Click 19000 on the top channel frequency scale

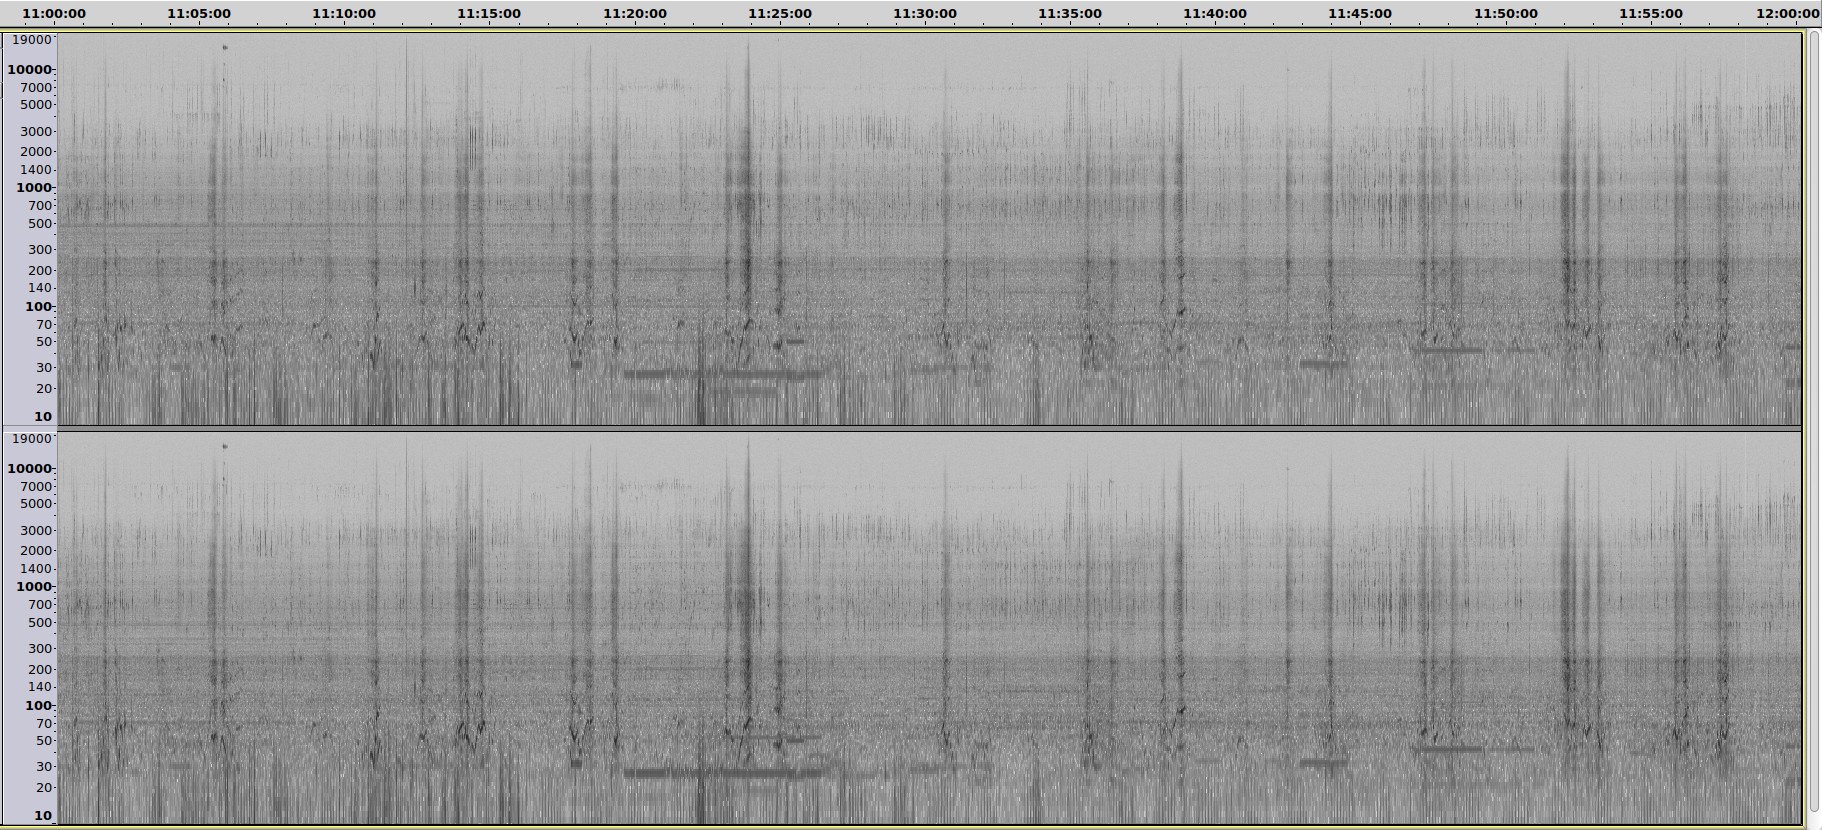pyautogui.click(x=30, y=40)
